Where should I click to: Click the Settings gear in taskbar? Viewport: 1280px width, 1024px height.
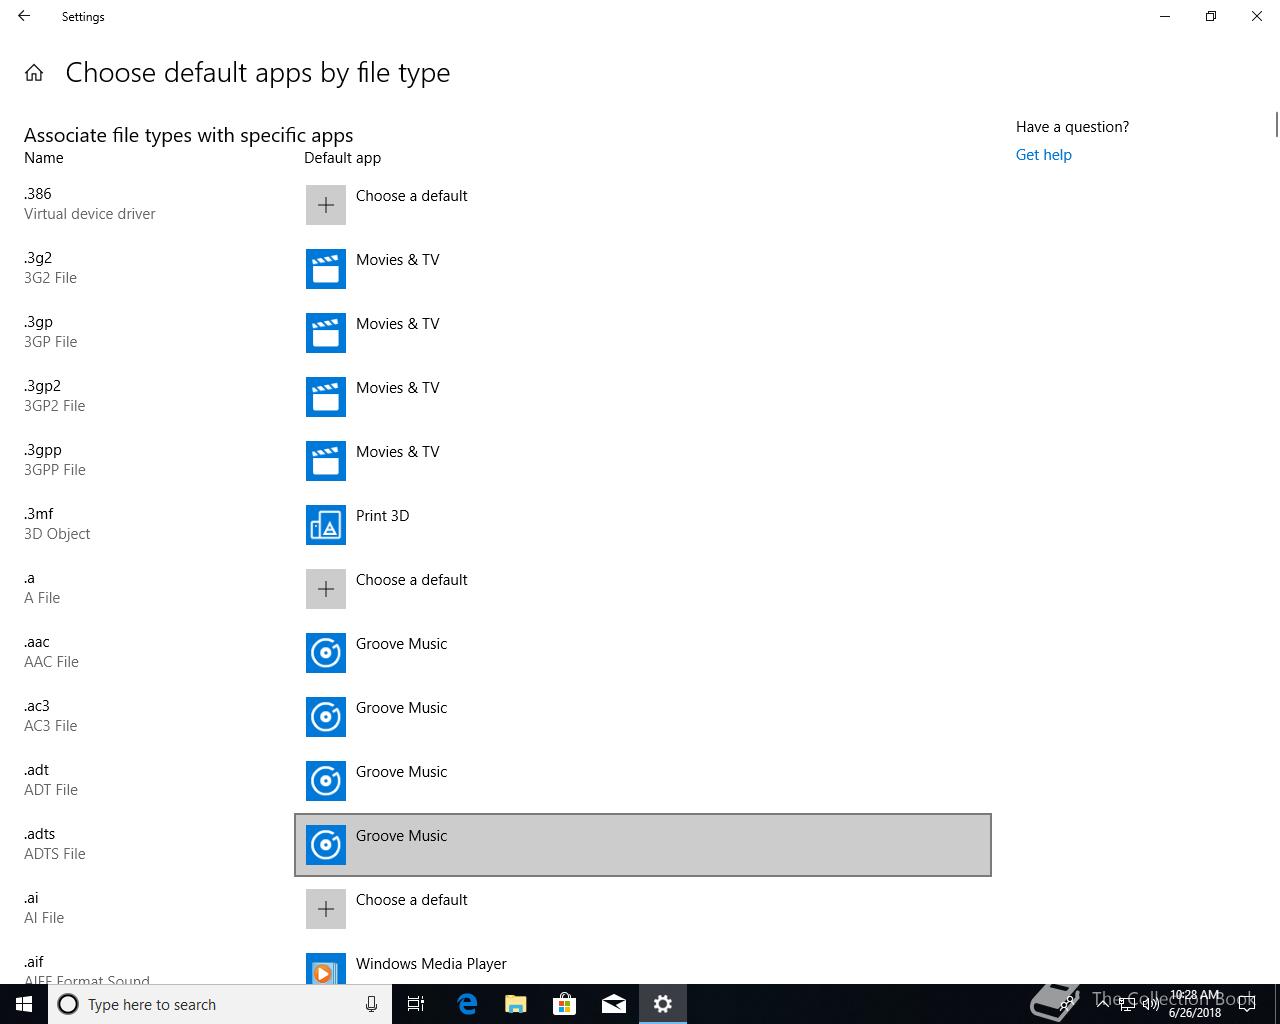coord(663,1004)
